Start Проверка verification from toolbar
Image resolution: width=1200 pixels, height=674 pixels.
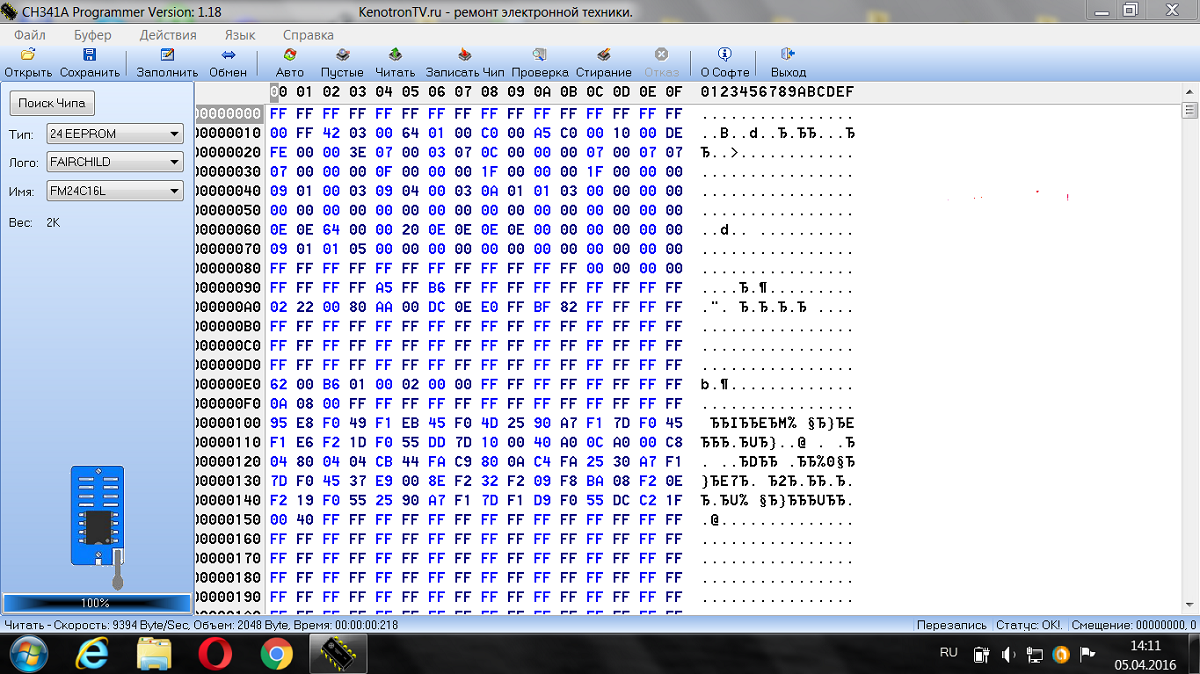click(540, 56)
